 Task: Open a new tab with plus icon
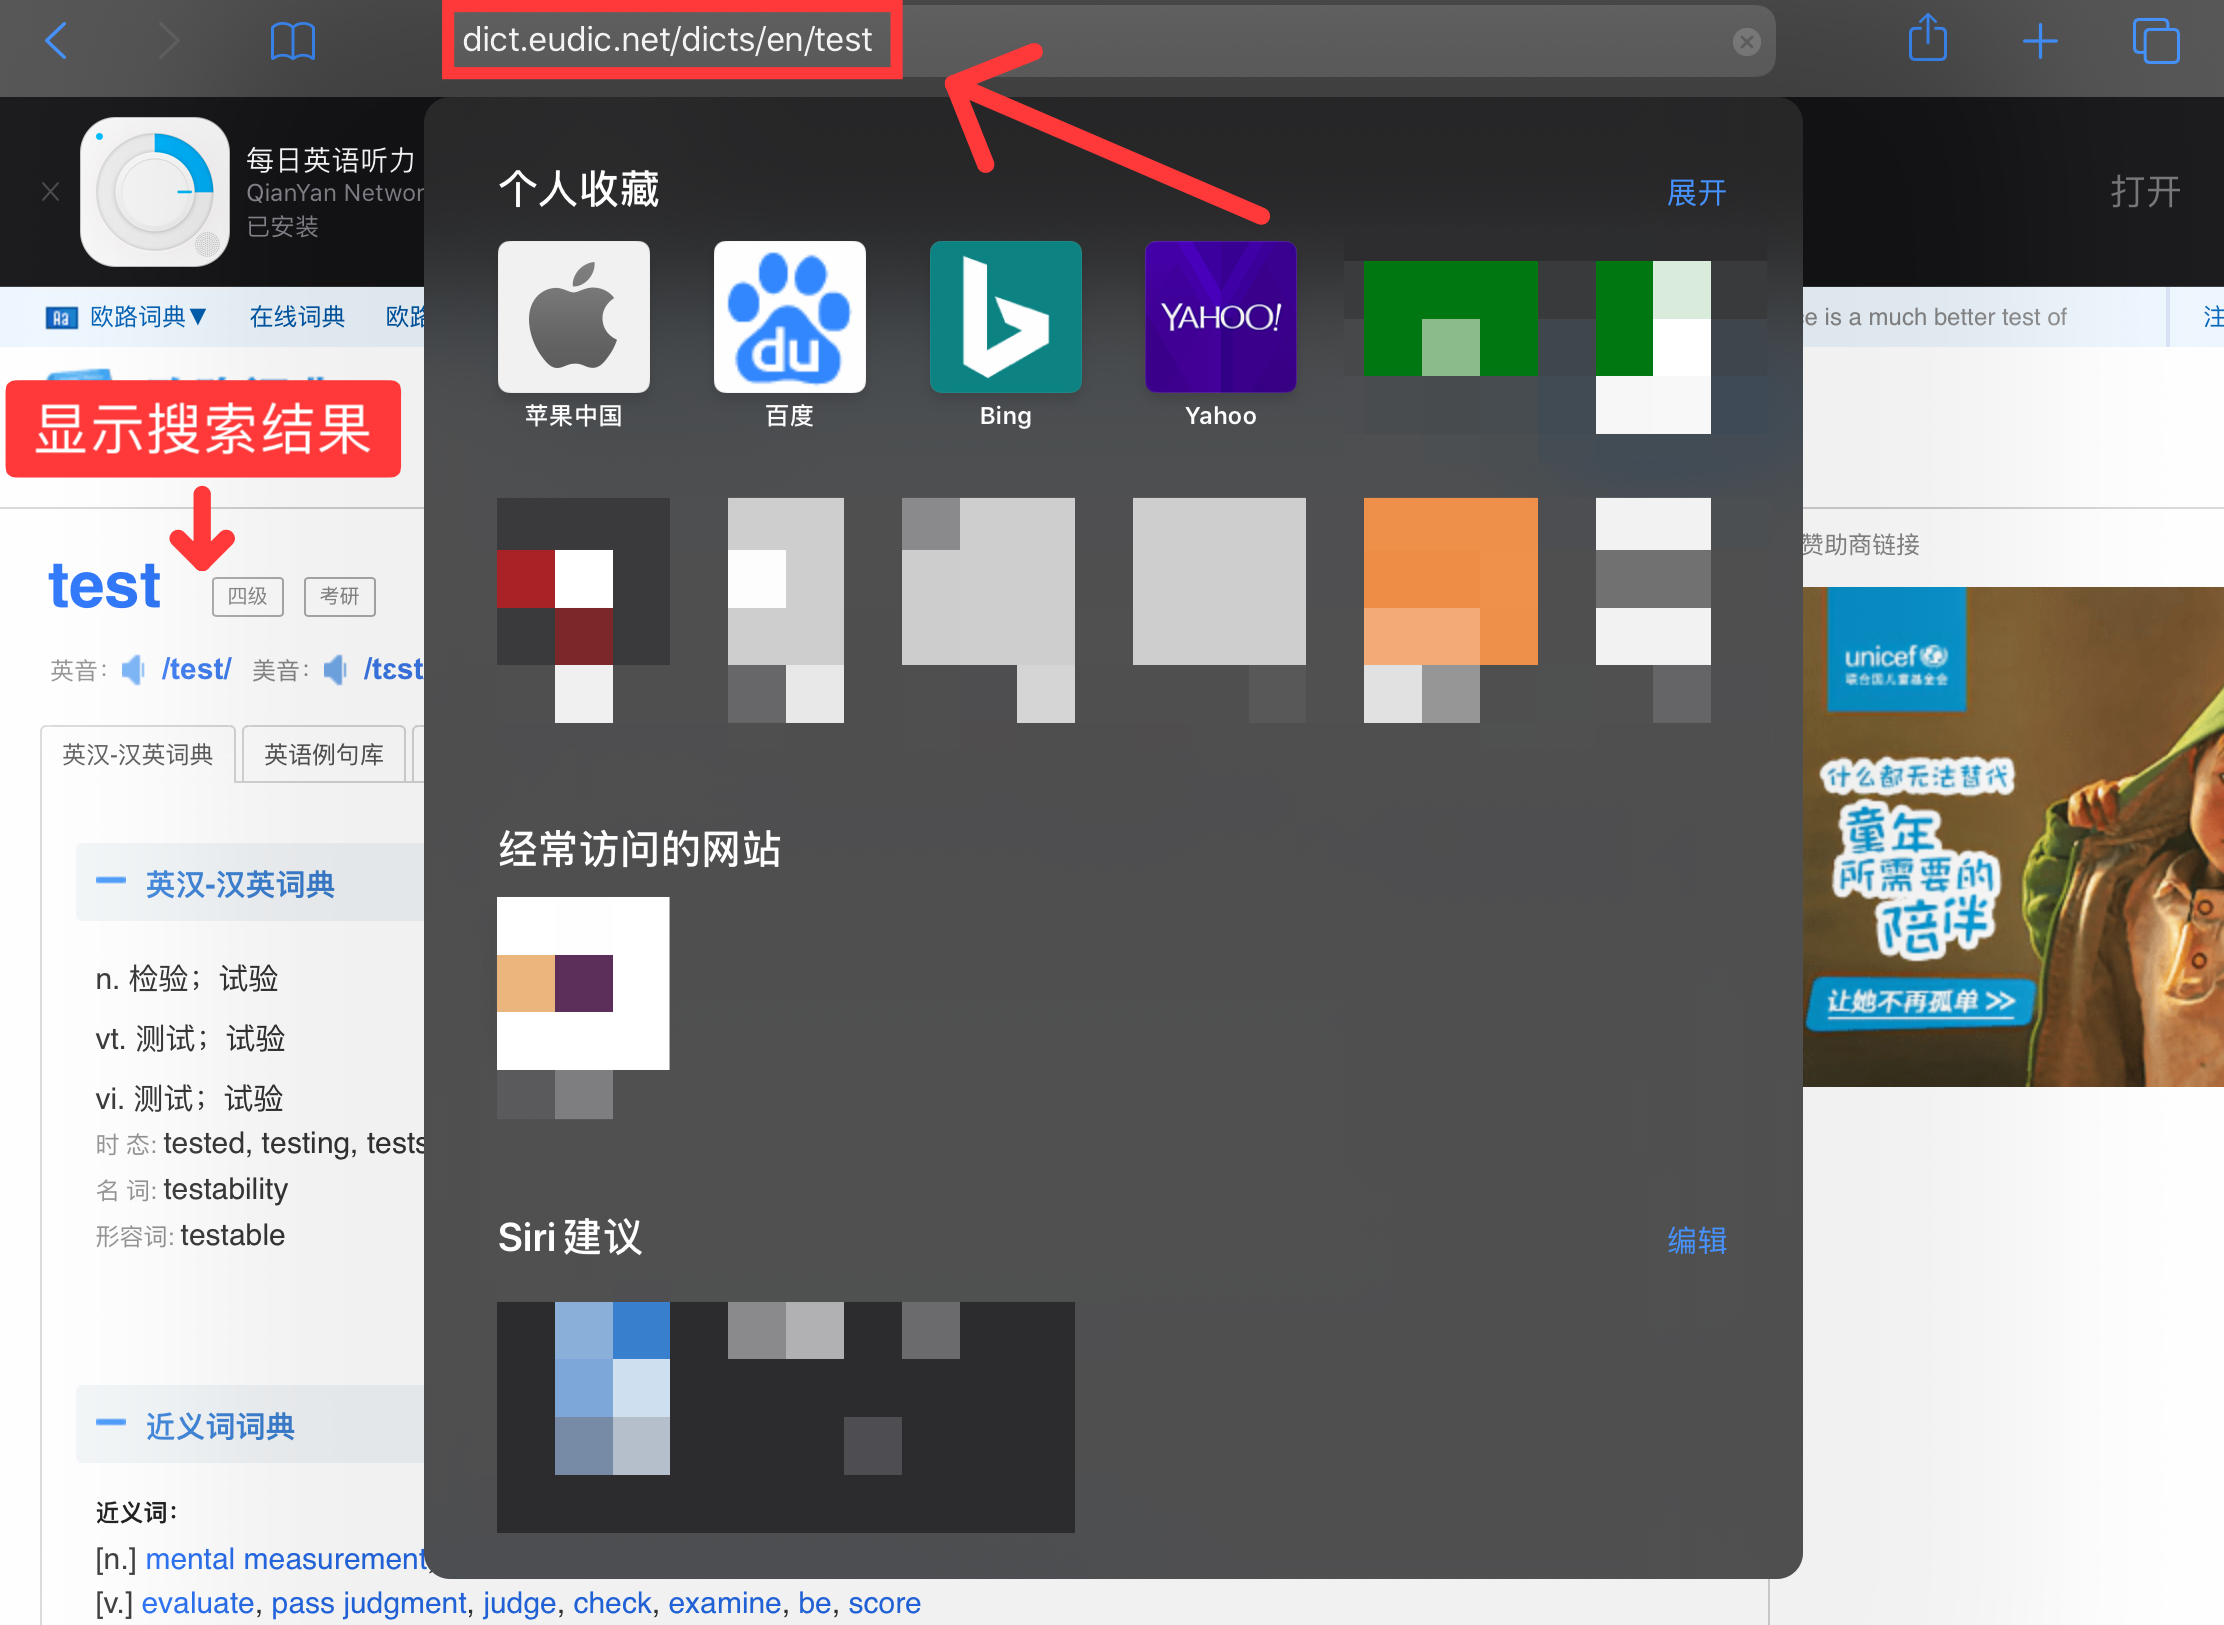2039,41
